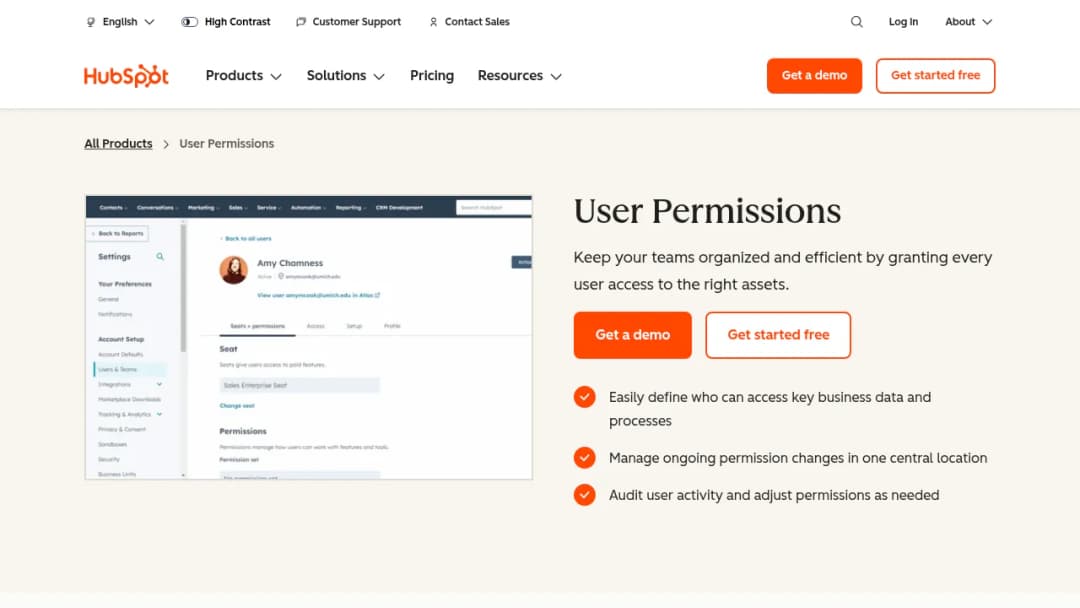Click the header Get started free button
Viewport: 1080px width, 608px height.
(935, 76)
